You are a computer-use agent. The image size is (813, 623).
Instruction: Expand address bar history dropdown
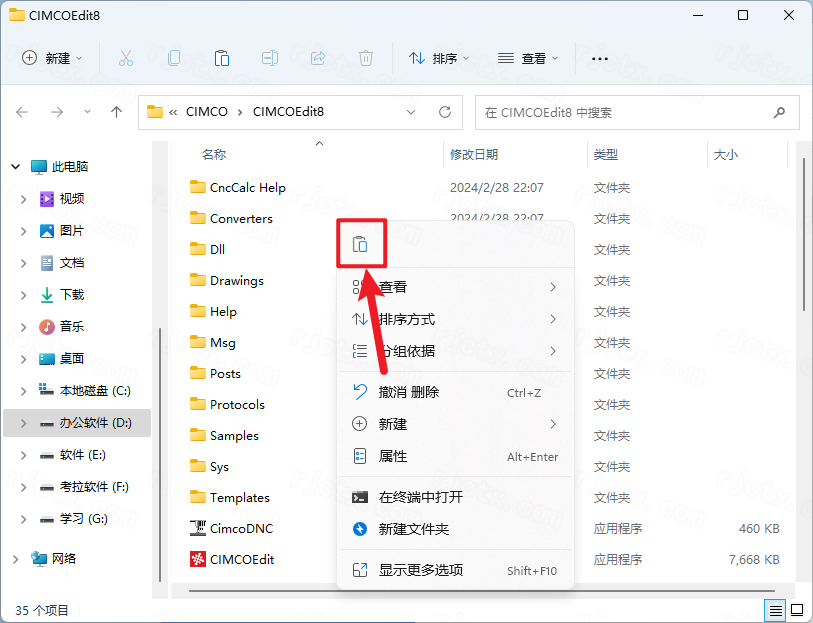click(411, 112)
